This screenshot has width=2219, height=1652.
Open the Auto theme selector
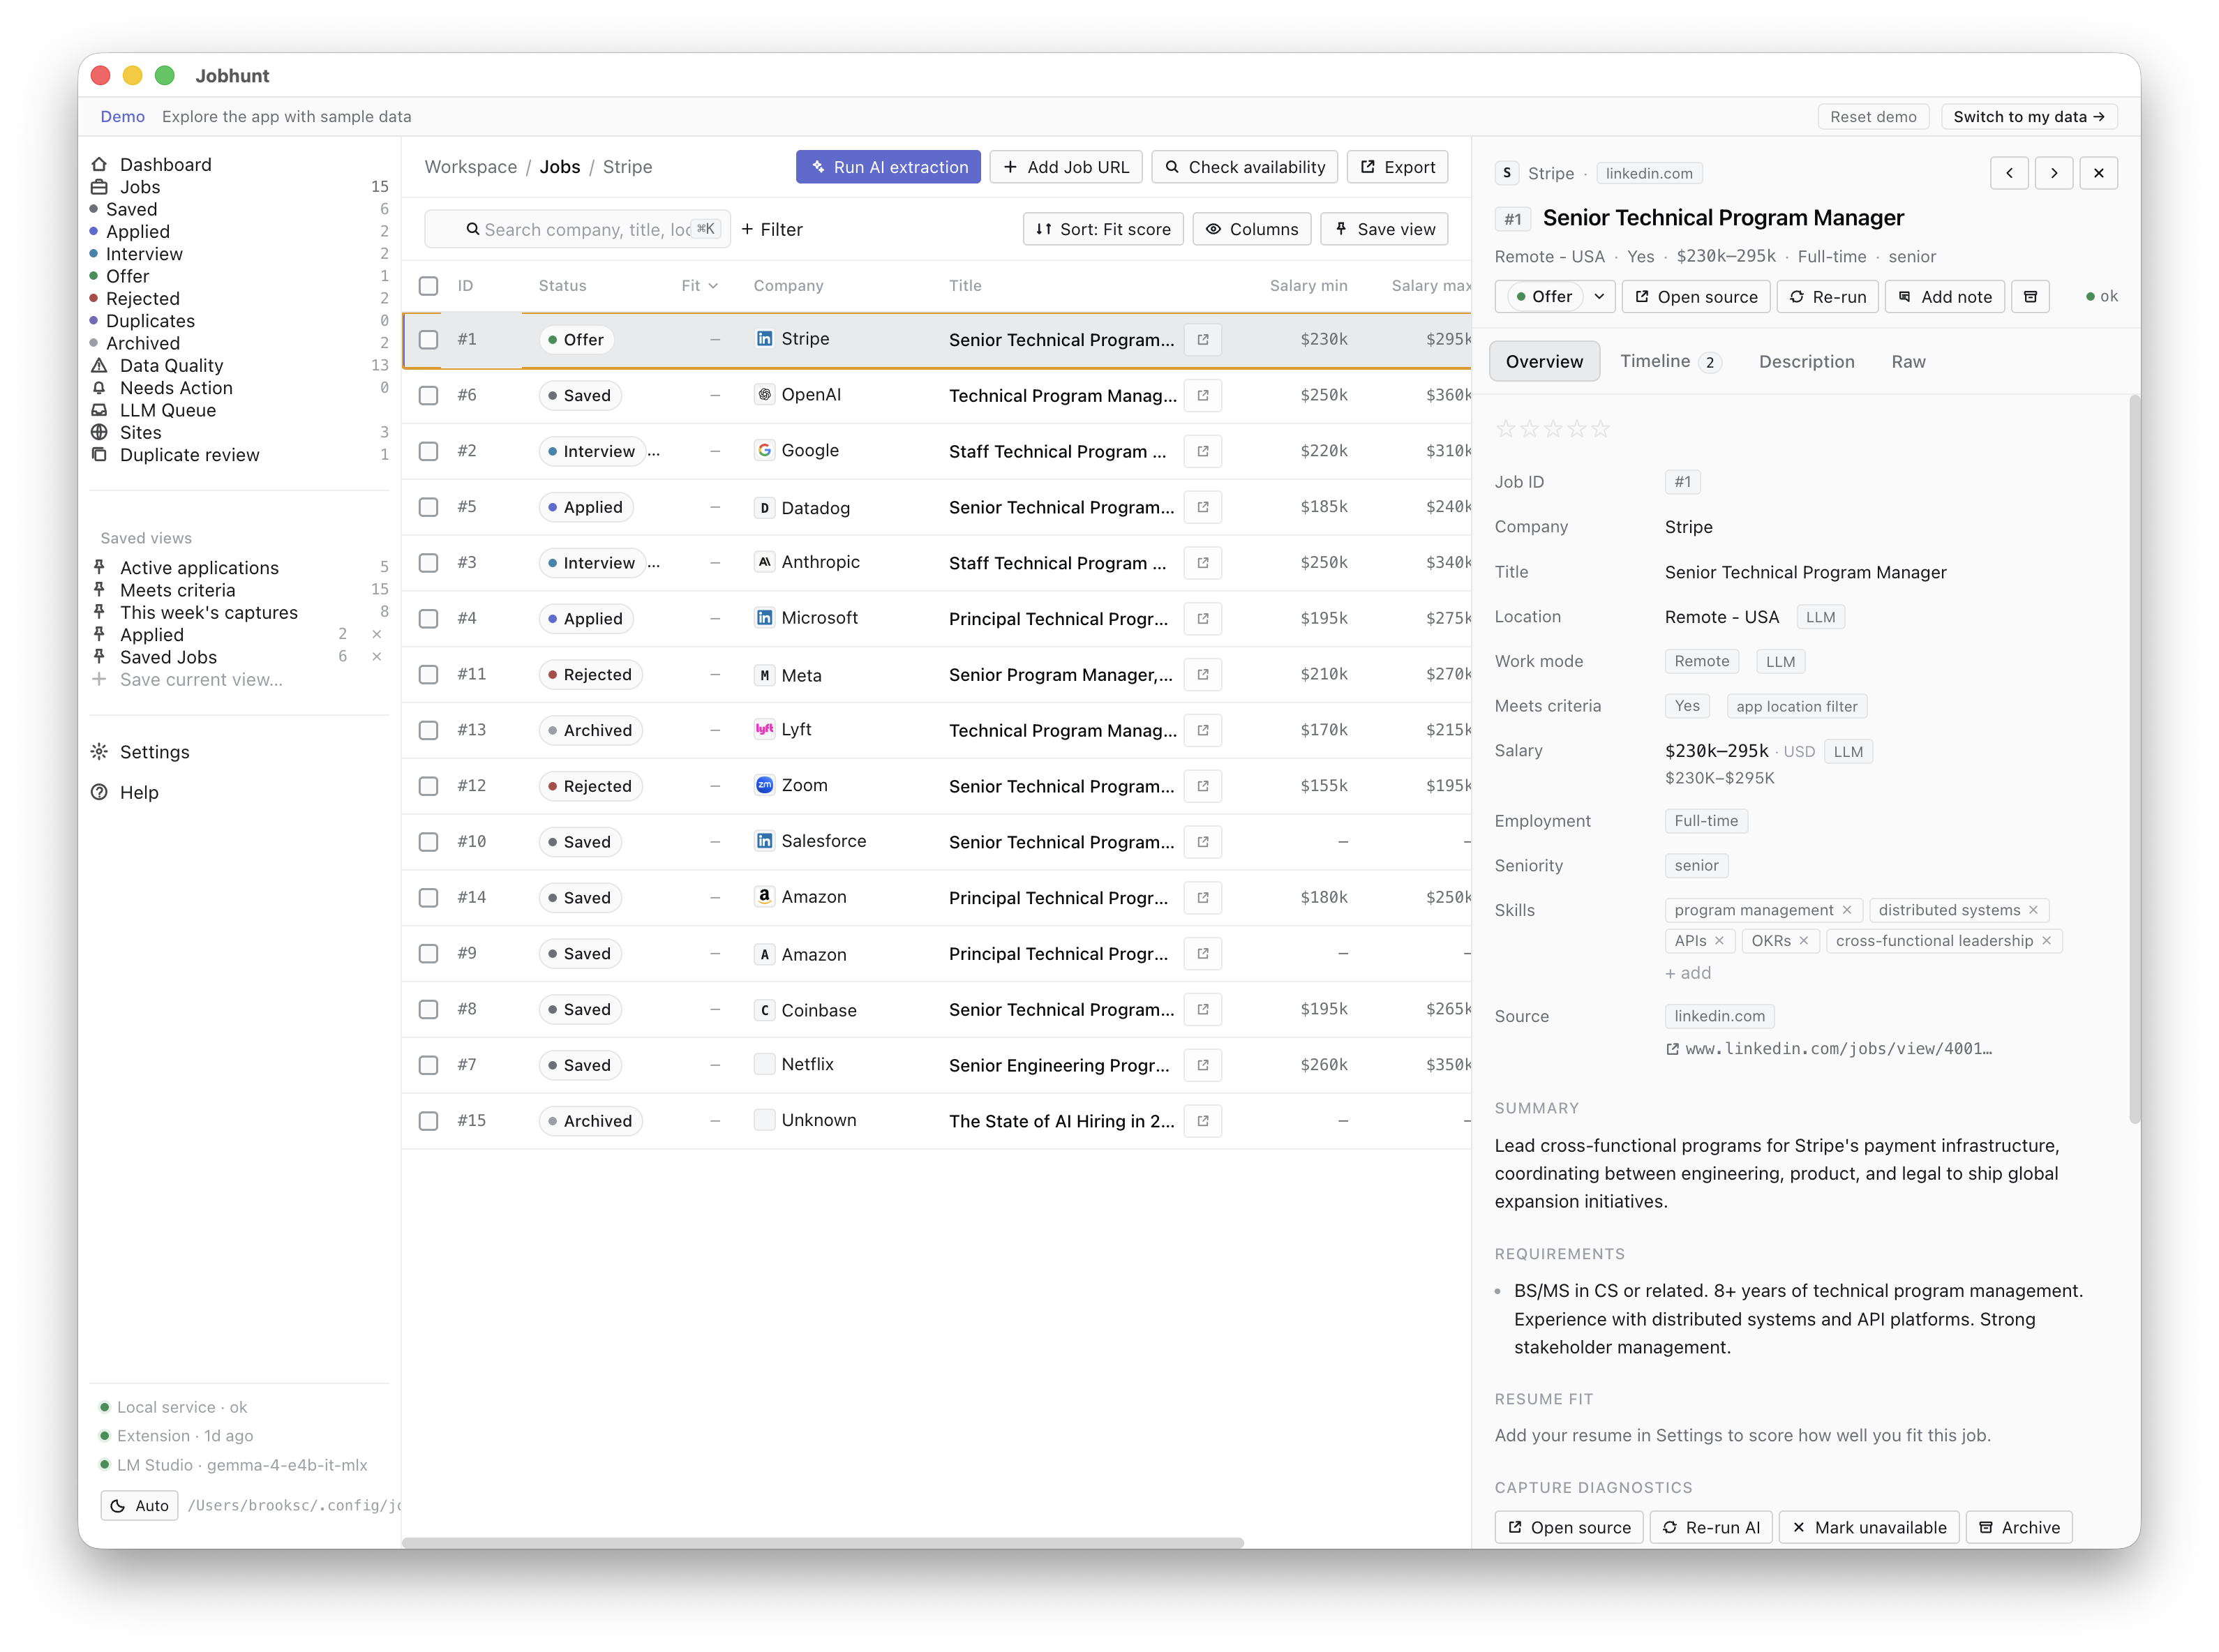click(139, 1505)
